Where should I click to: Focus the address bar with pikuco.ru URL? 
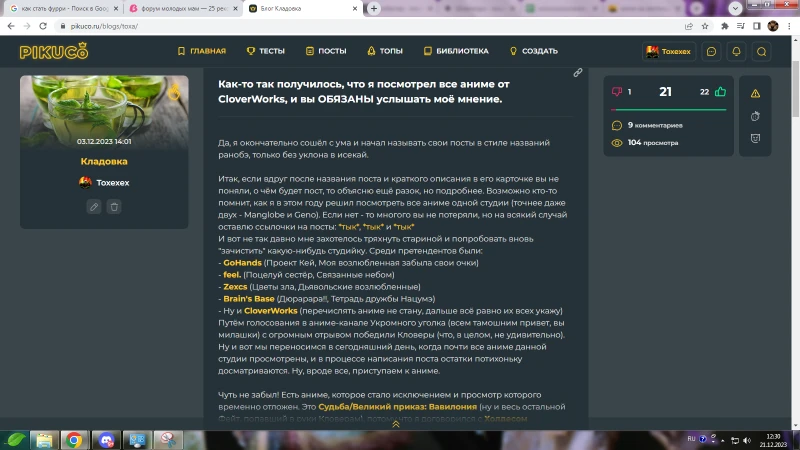click(367, 26)
